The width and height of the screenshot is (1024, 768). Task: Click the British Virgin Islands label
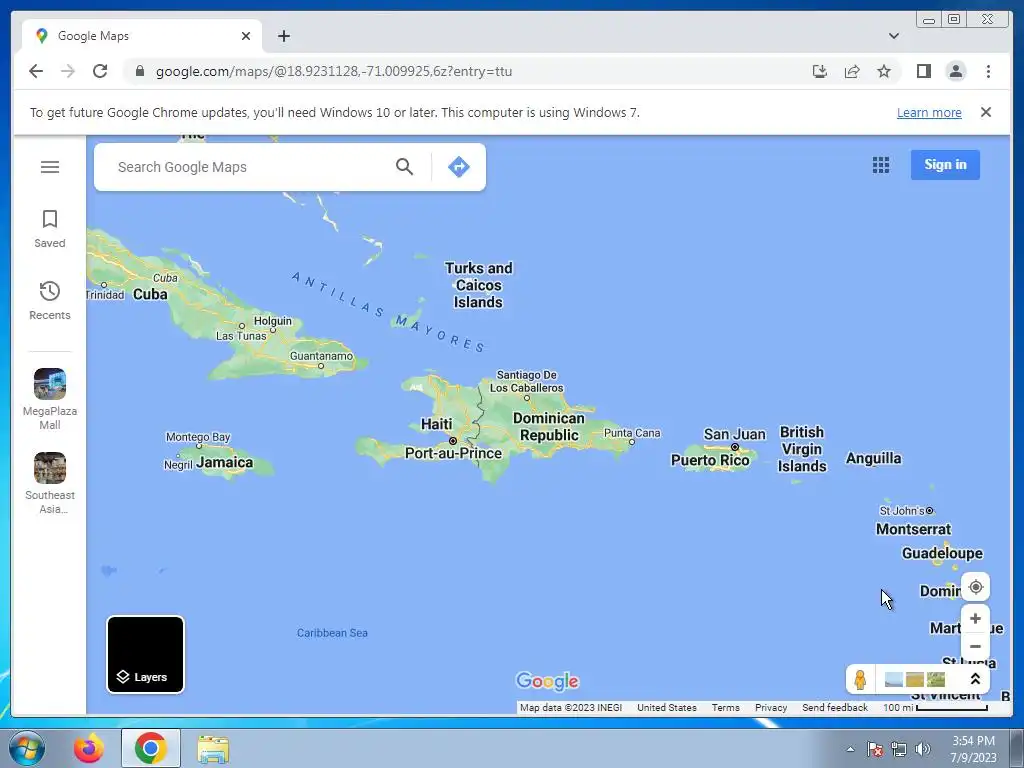click(x=802, y=449)
